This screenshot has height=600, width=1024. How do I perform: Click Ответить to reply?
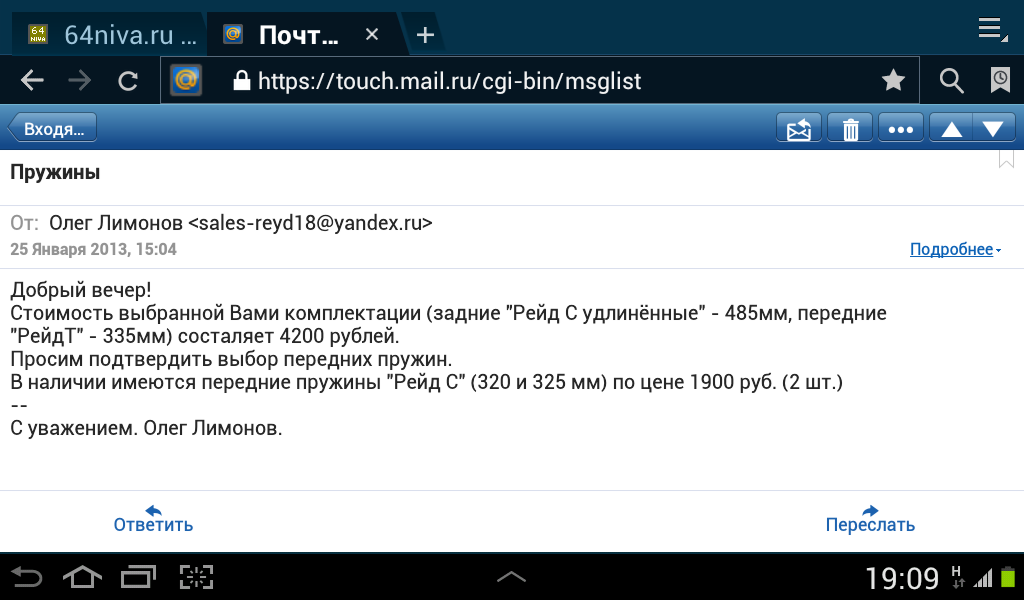point(153,518)
